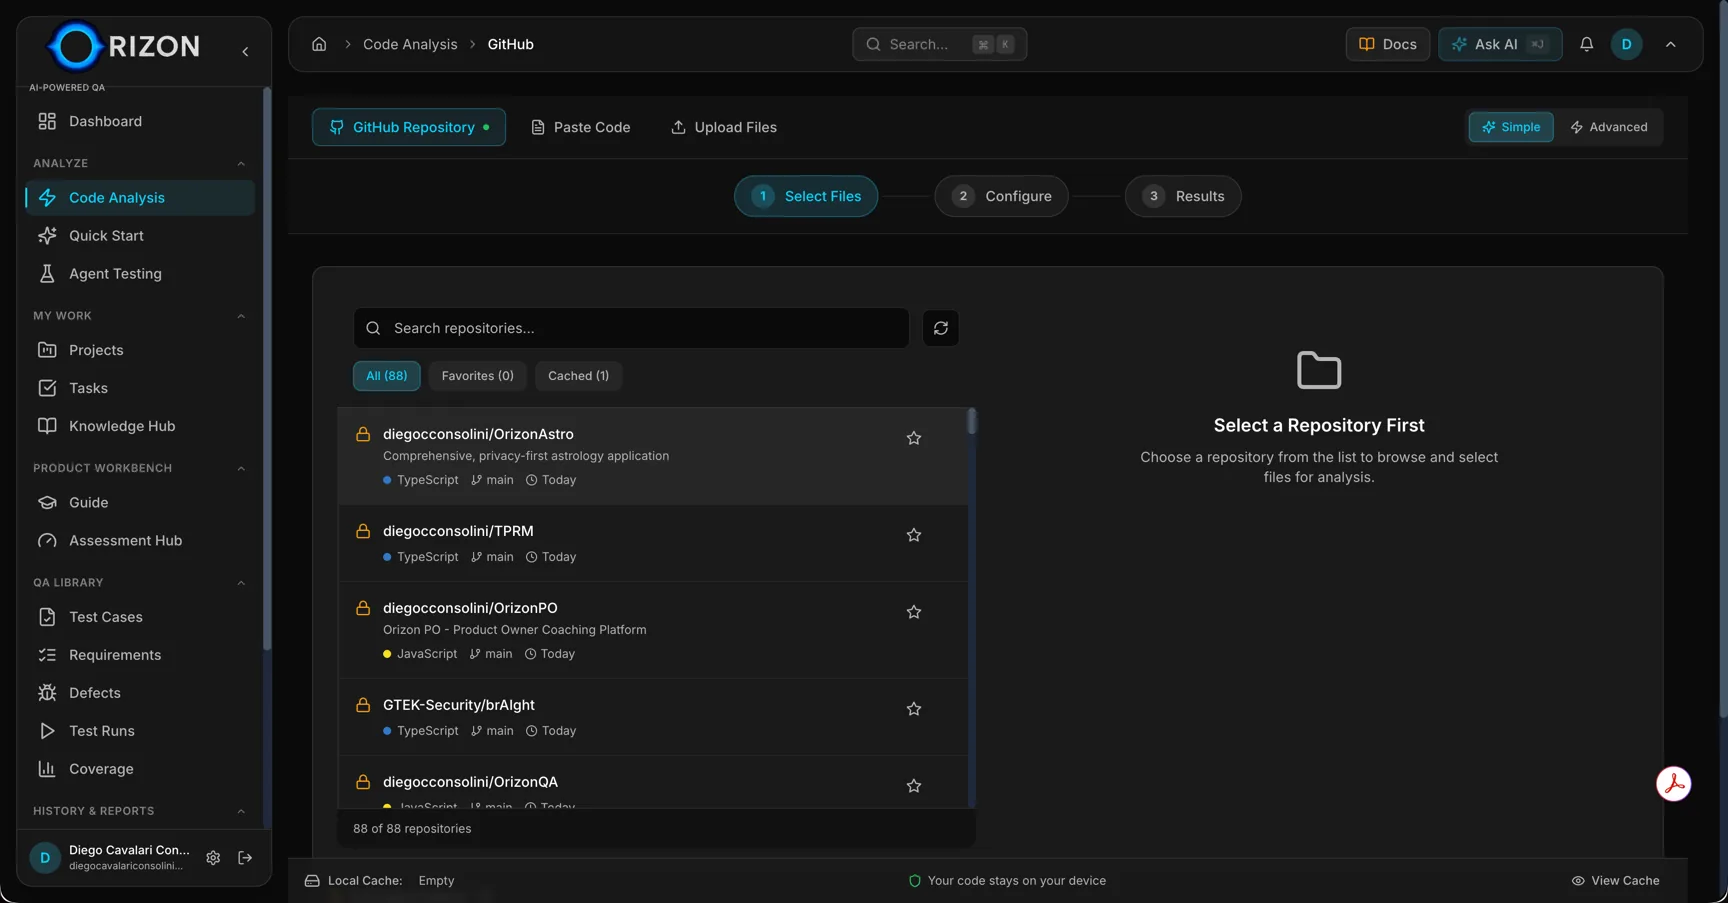Star the GTEK-Security/brAIght repository
The image size is (1728, 903).
[913, 709]
